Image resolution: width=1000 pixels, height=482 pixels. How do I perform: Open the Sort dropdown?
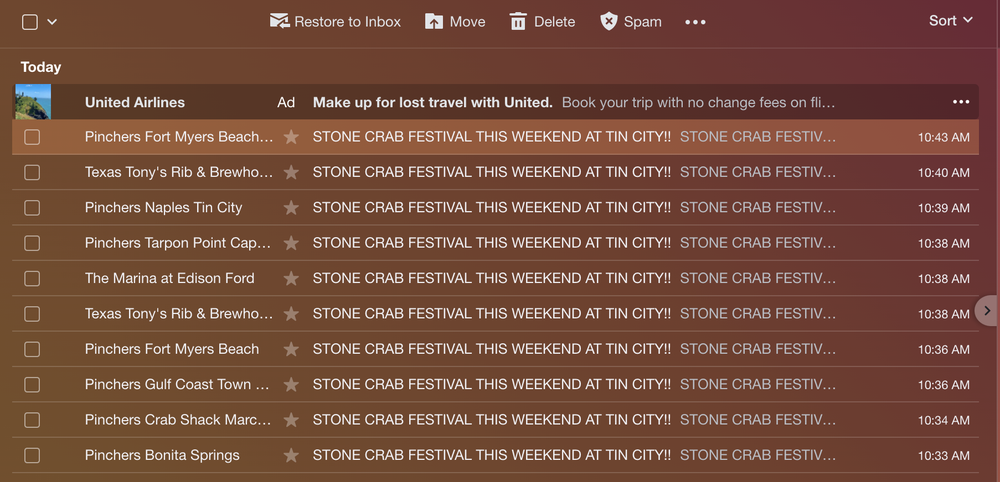[x=950, y=21]
